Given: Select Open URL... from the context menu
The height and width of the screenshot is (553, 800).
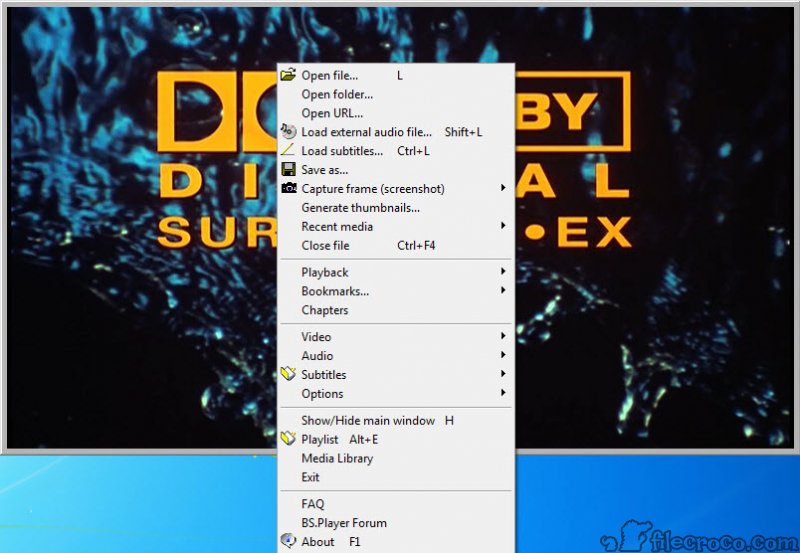Looking at the screenshot, I should coord(332,113).
